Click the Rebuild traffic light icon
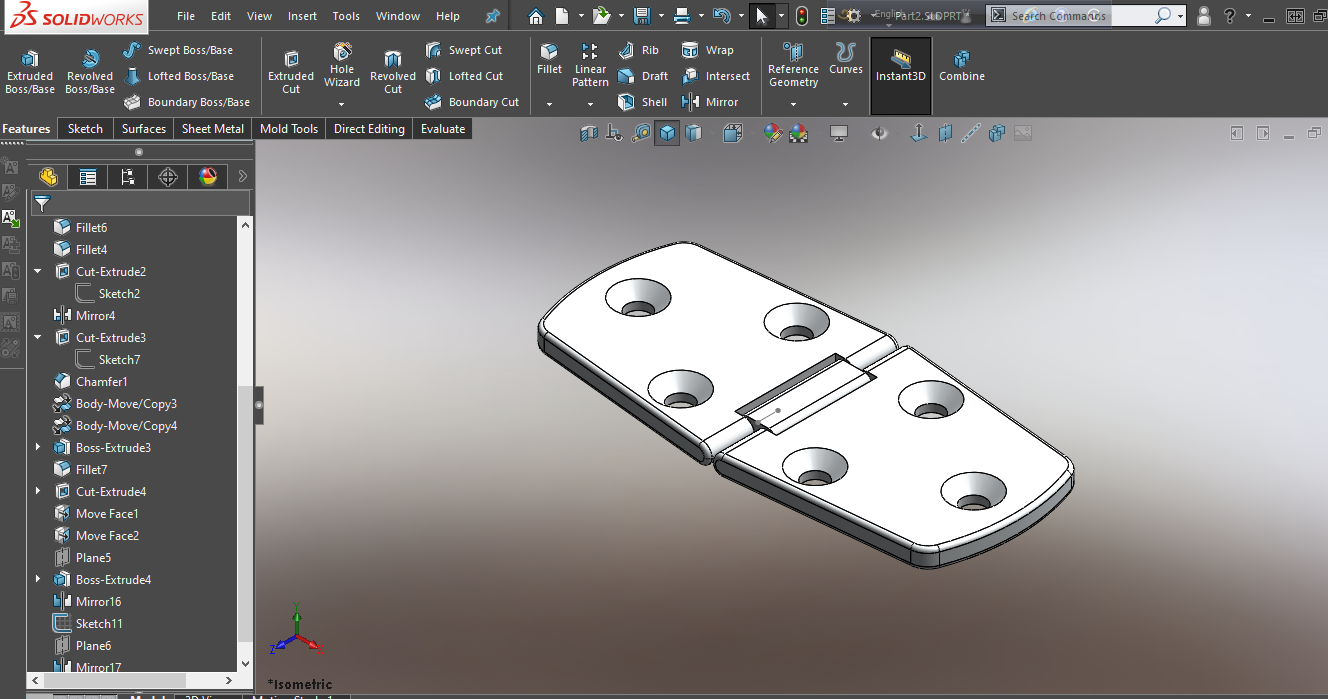 click(802, 16)
